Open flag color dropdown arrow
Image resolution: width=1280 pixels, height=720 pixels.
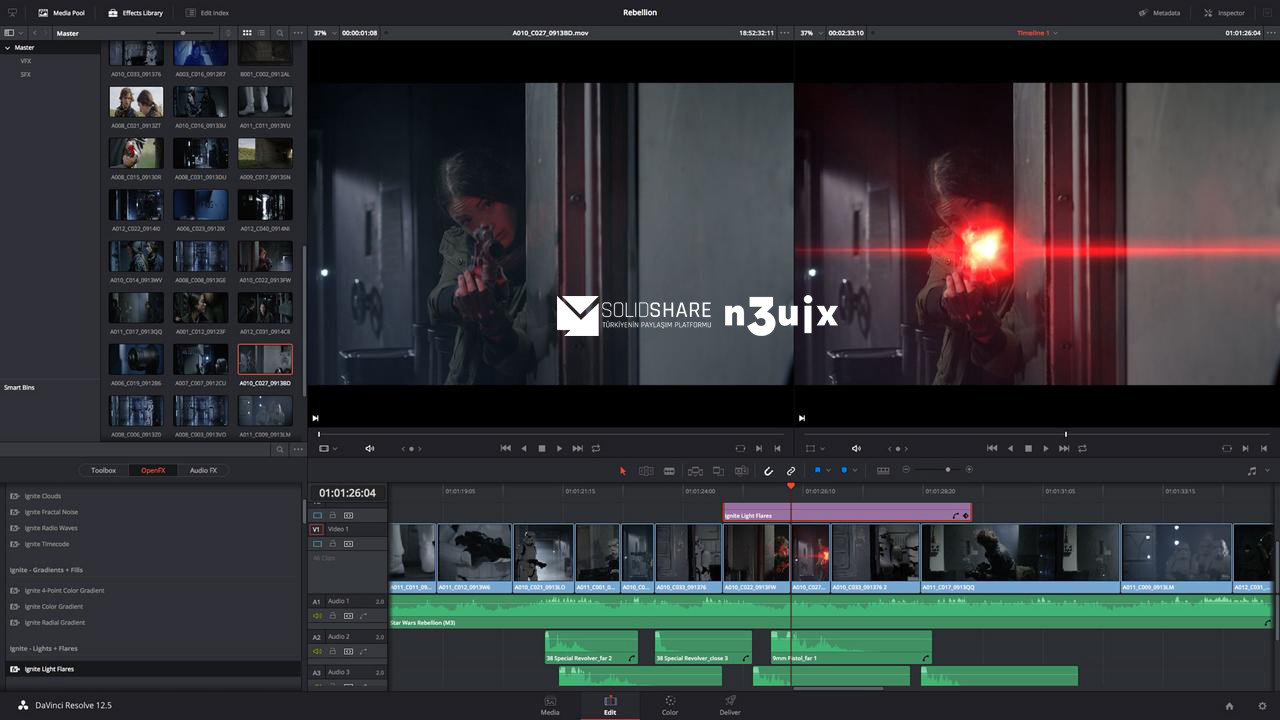[828, 470]
